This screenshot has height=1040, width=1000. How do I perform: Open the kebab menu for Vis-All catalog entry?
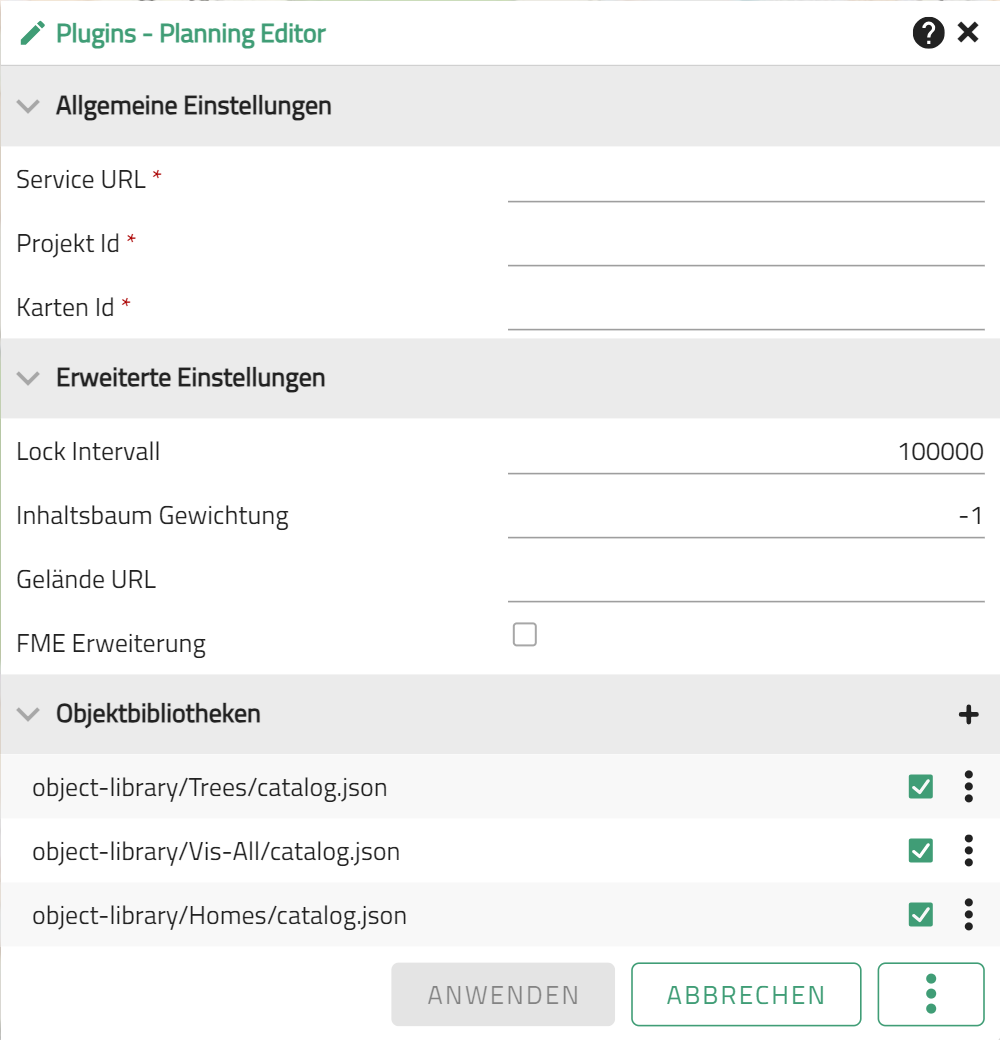967,851
